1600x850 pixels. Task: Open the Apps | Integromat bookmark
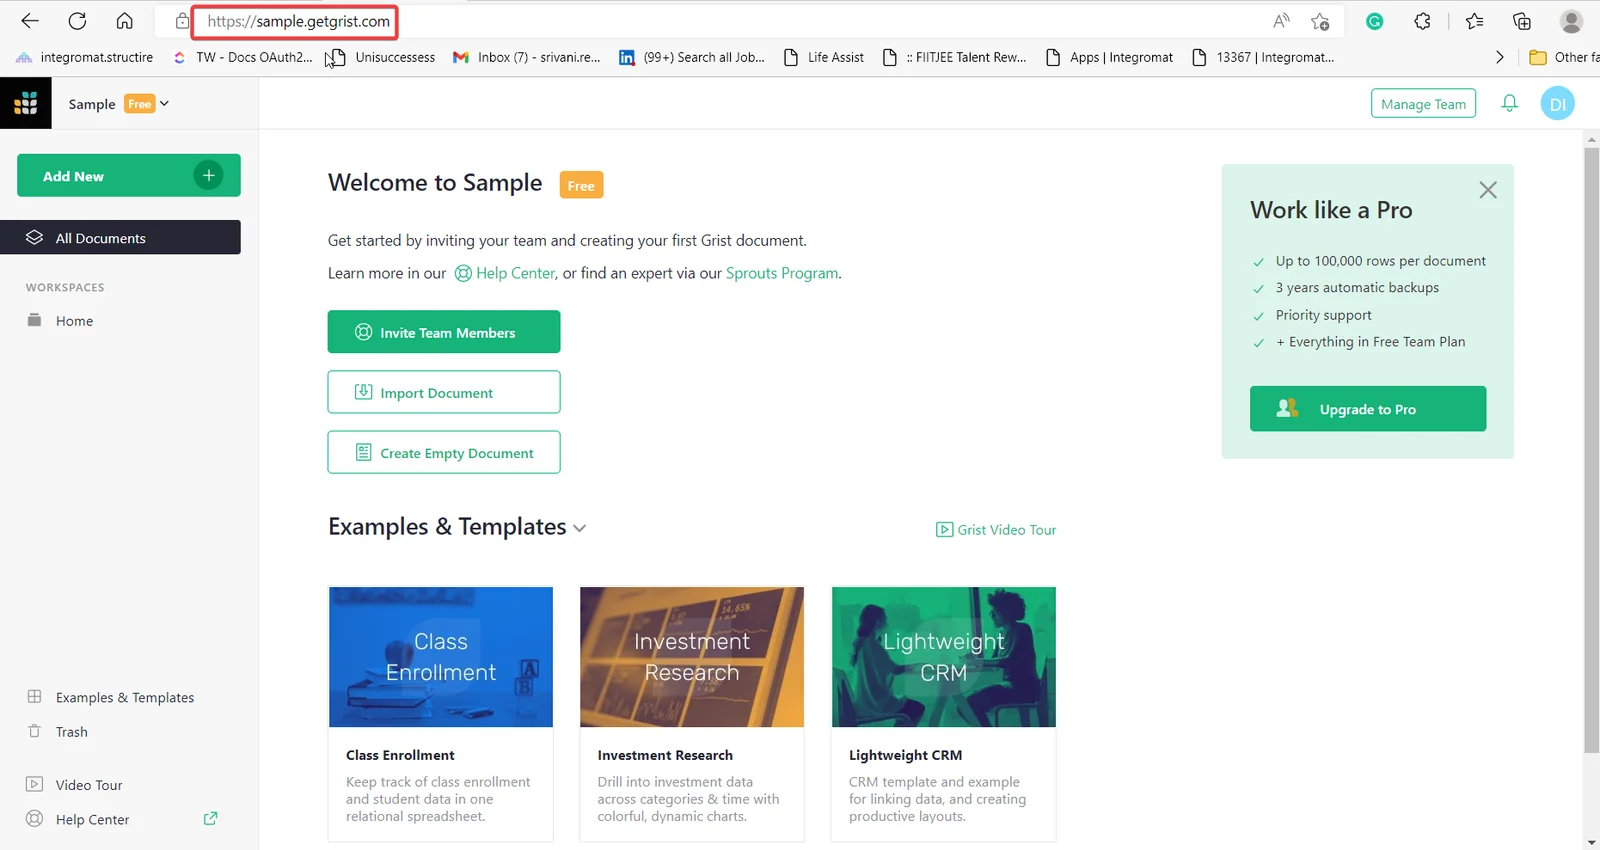coord(1109,57)
